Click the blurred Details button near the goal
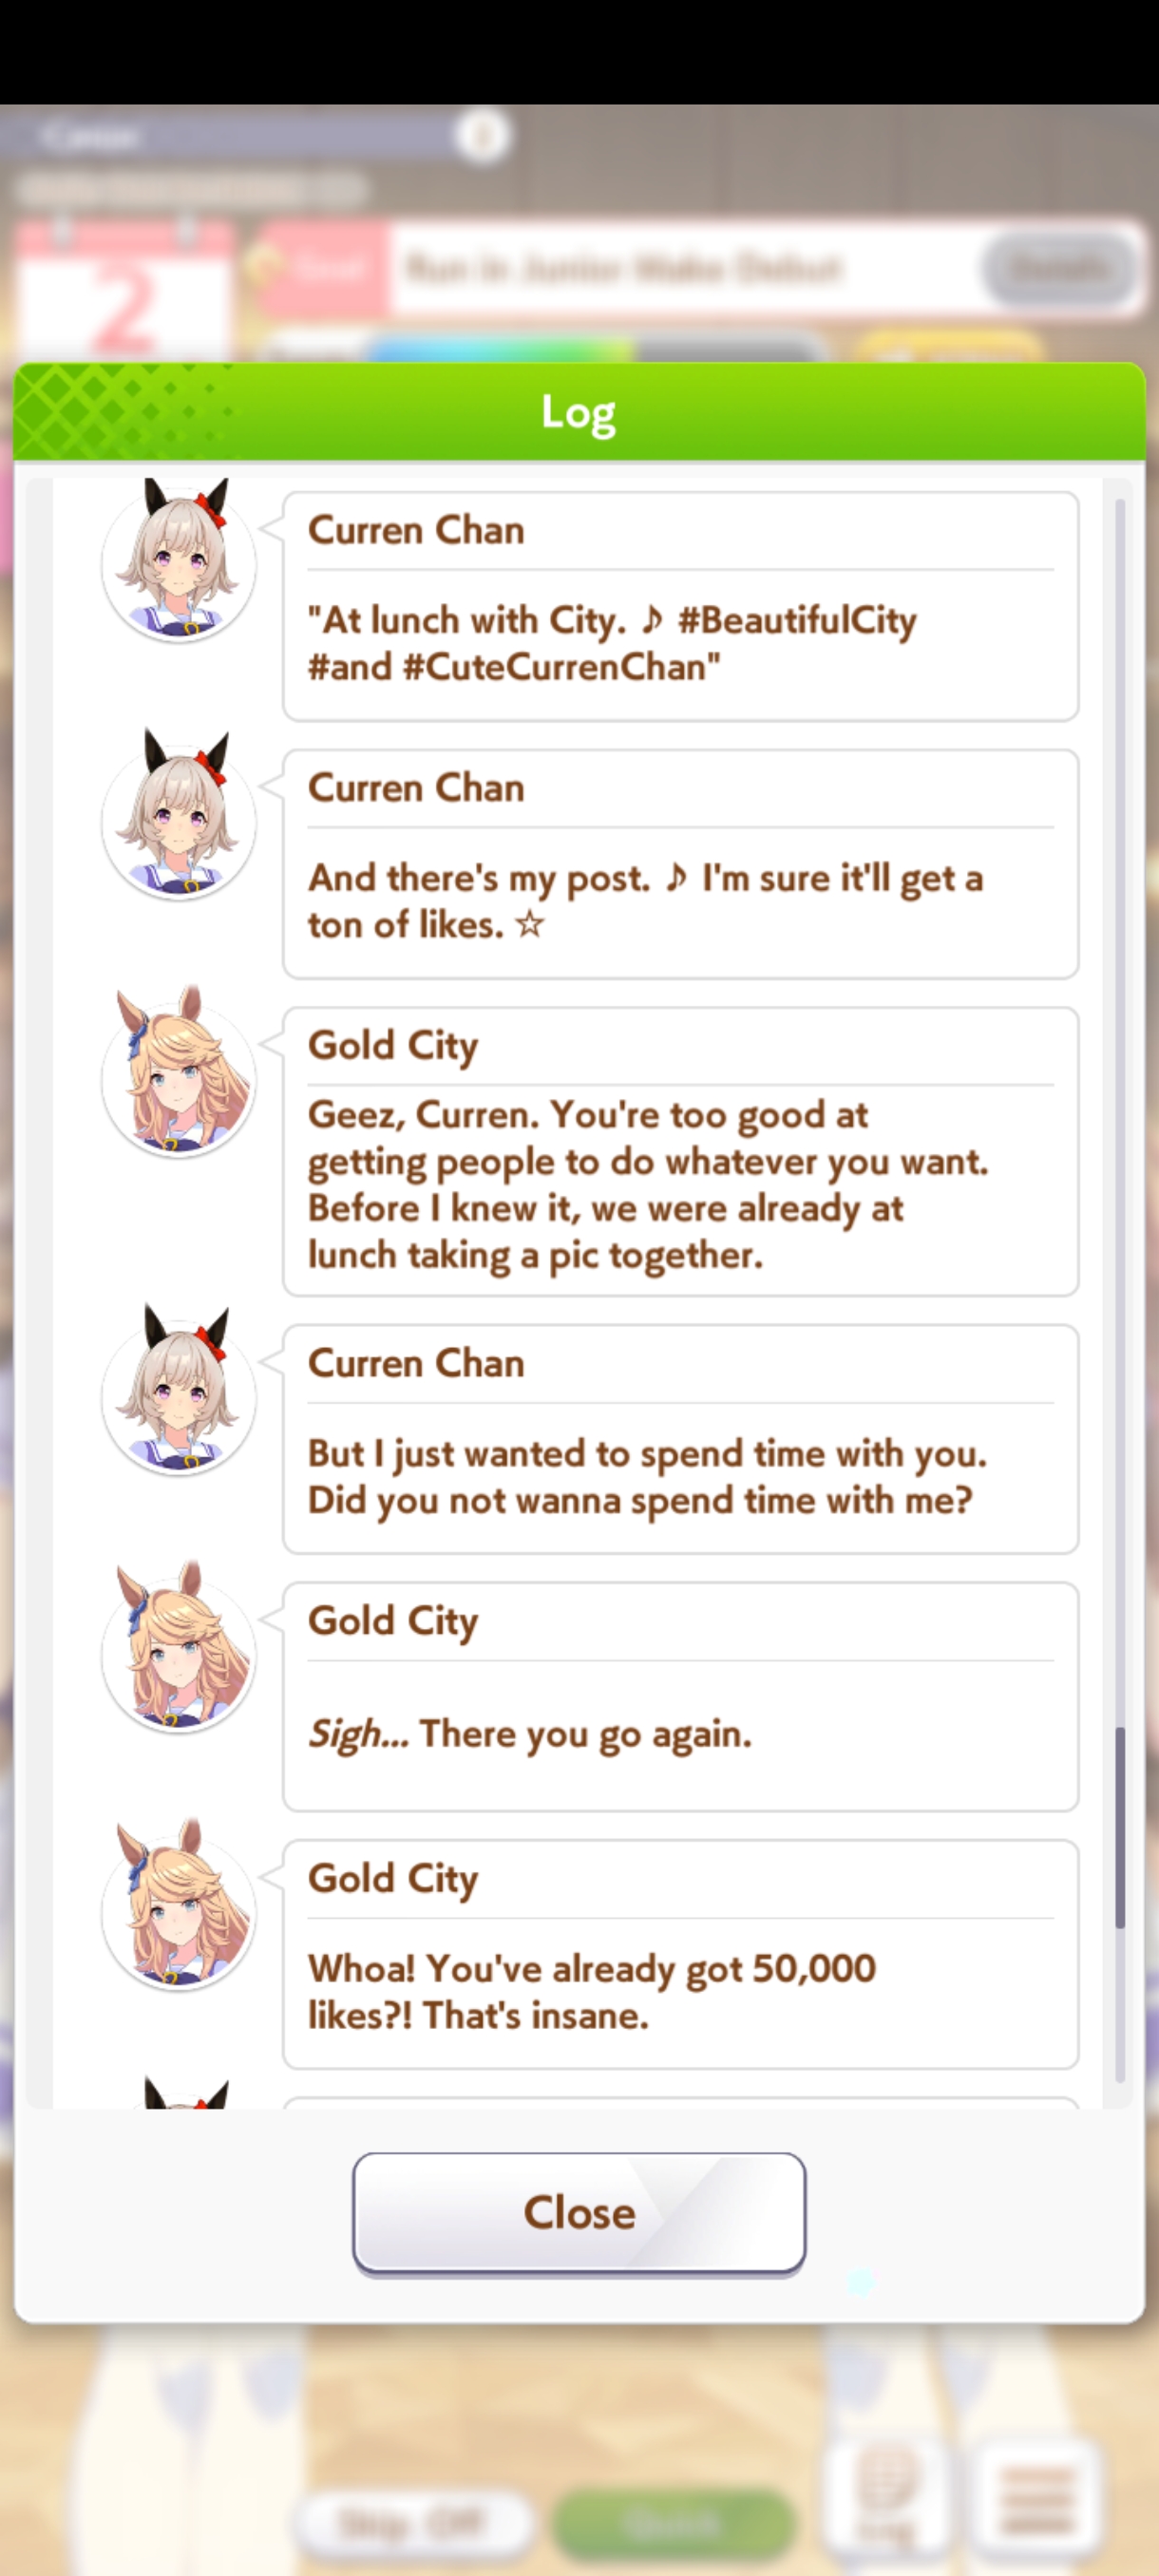Image resolution: width=1159 pixels, height=2576 pixels. point(1058,268)
